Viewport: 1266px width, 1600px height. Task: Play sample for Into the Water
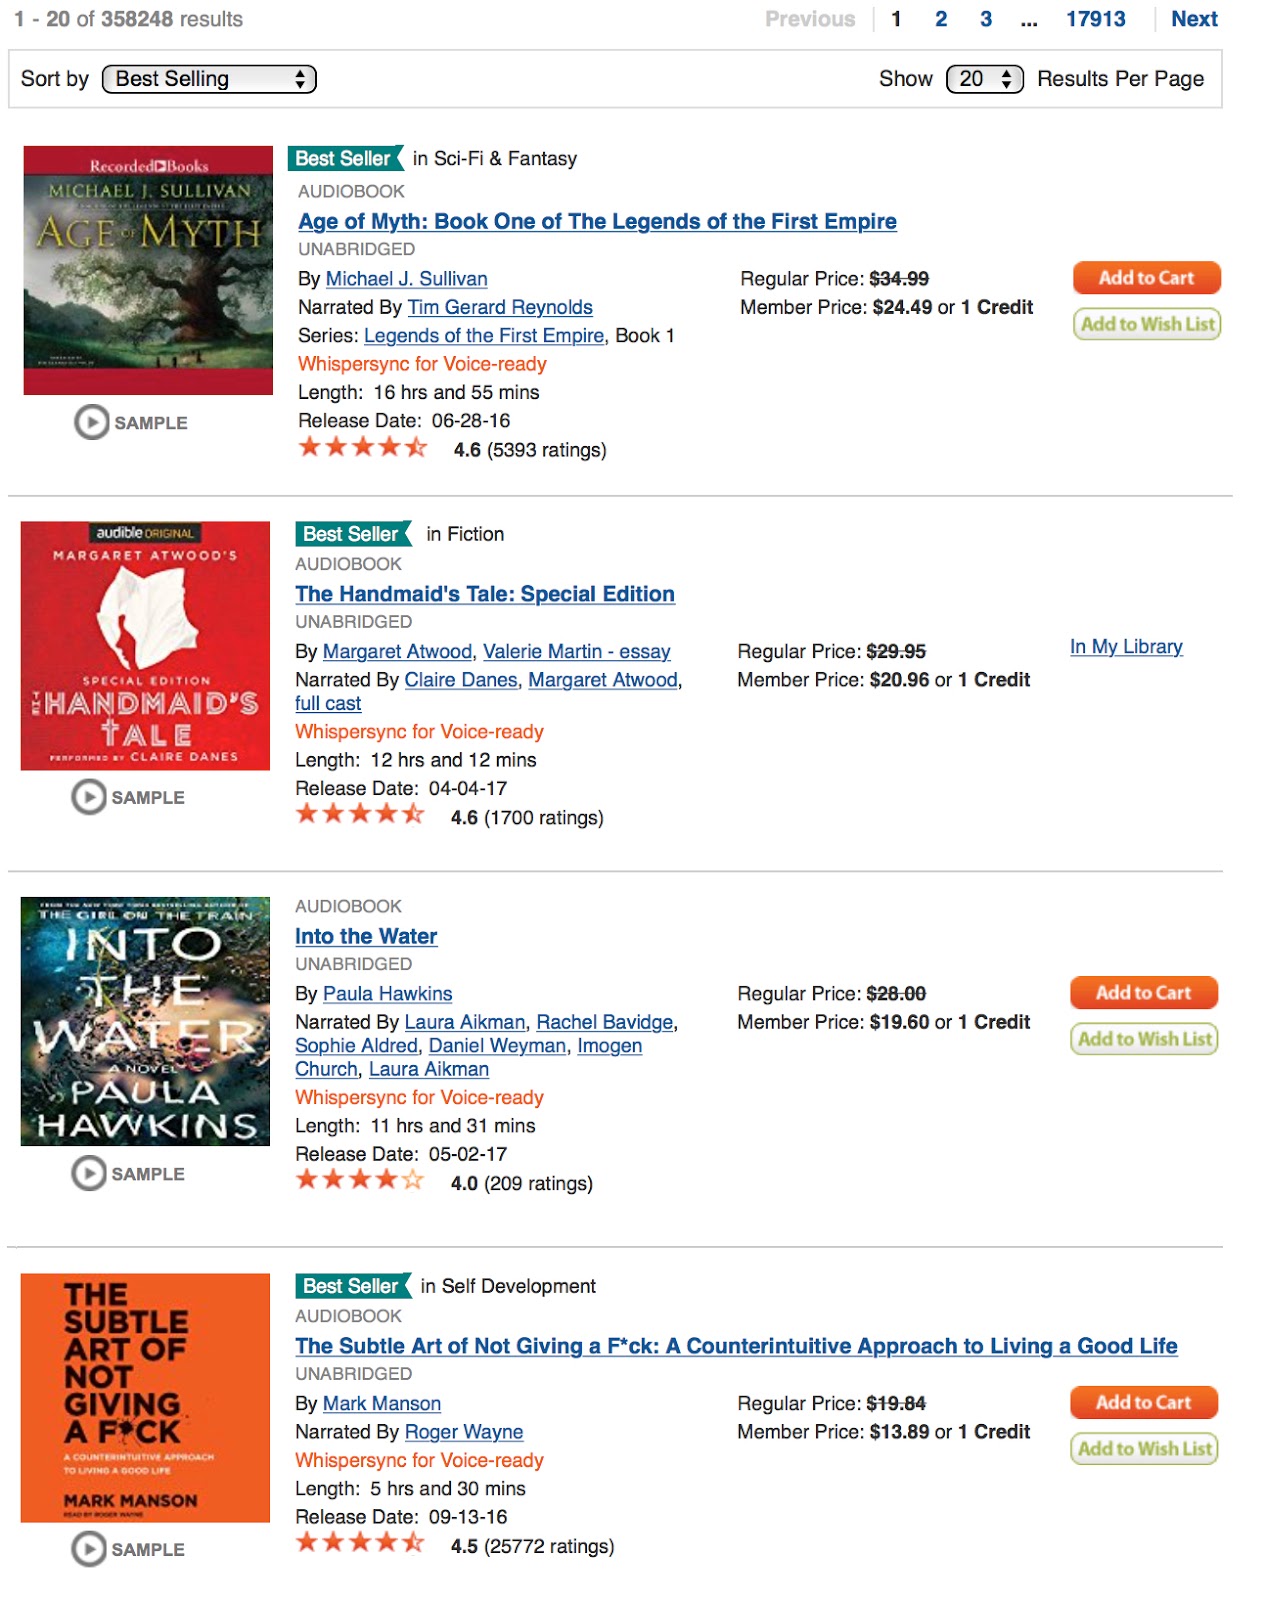[128, 1173]
